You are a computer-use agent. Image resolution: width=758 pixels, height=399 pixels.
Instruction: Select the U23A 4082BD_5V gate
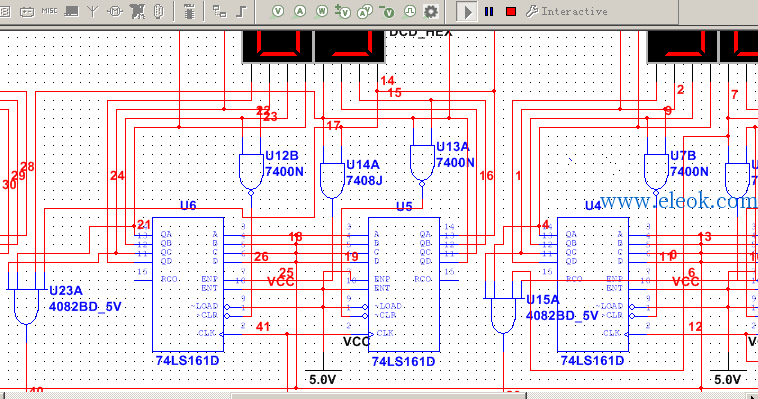26,306
